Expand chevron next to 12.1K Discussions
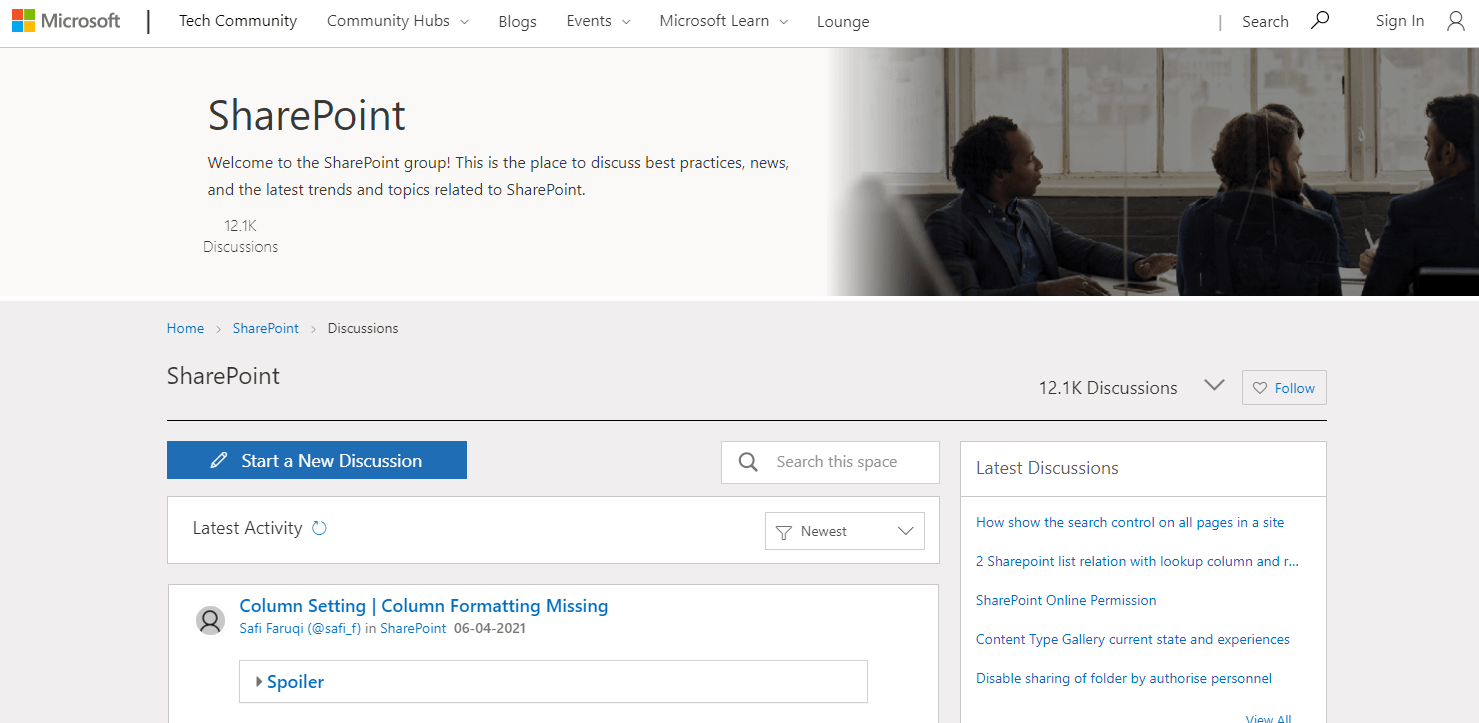The width and height of the screenshot is (1479, 723). point(1215,385)
